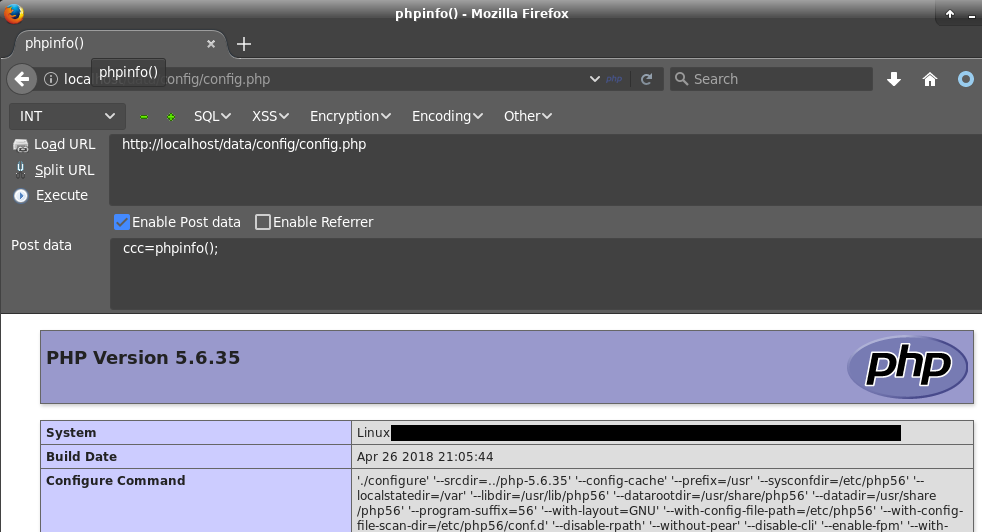
Task: Click the HackBar green plus icon
Action: click(170, 117)
